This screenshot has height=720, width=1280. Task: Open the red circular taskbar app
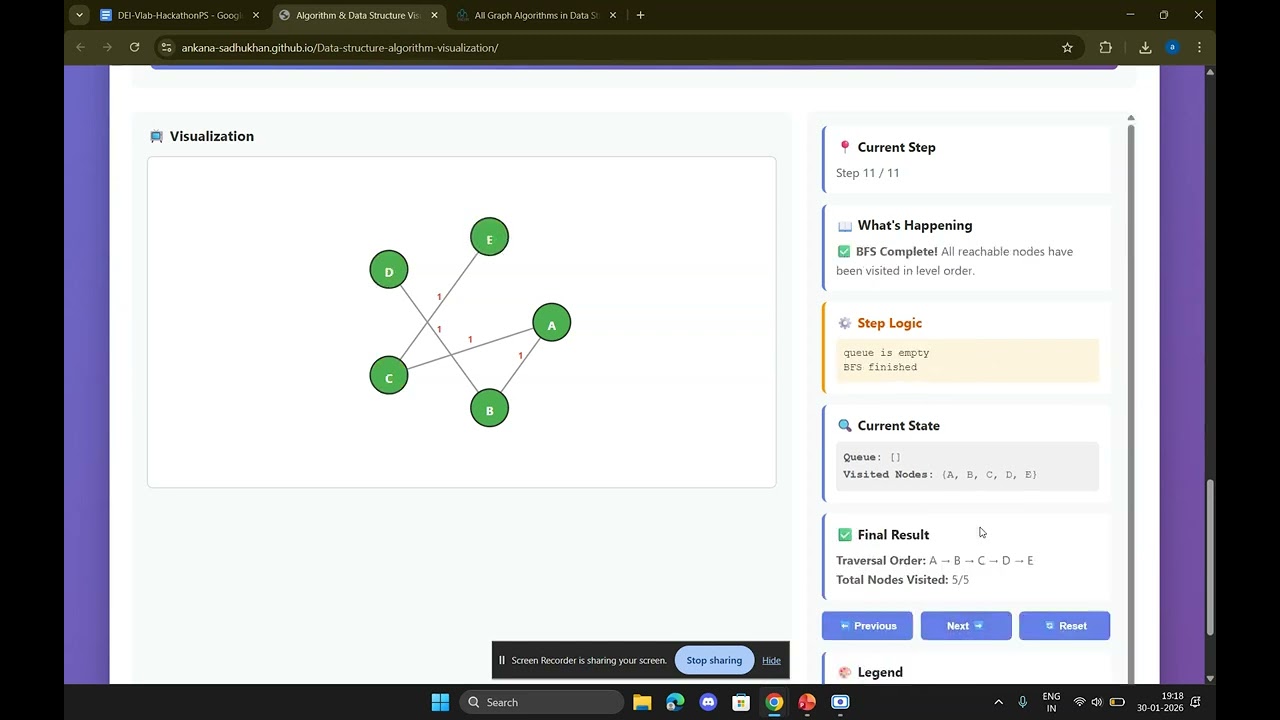(807, 702)
